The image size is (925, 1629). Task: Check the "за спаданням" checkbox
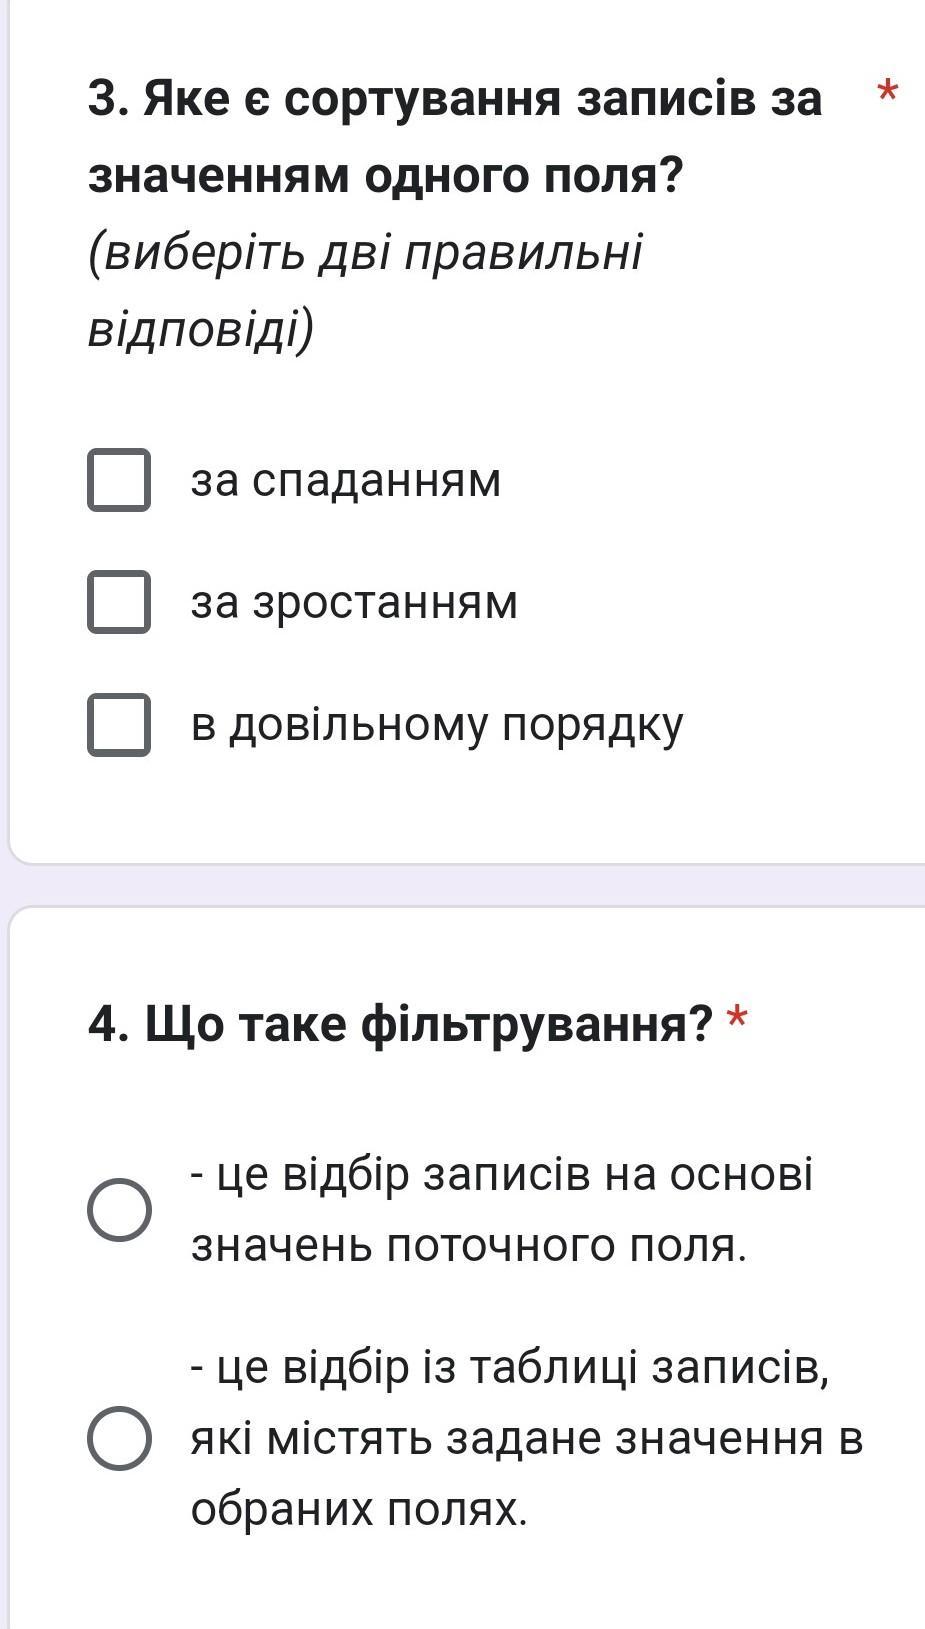[119, 480]
